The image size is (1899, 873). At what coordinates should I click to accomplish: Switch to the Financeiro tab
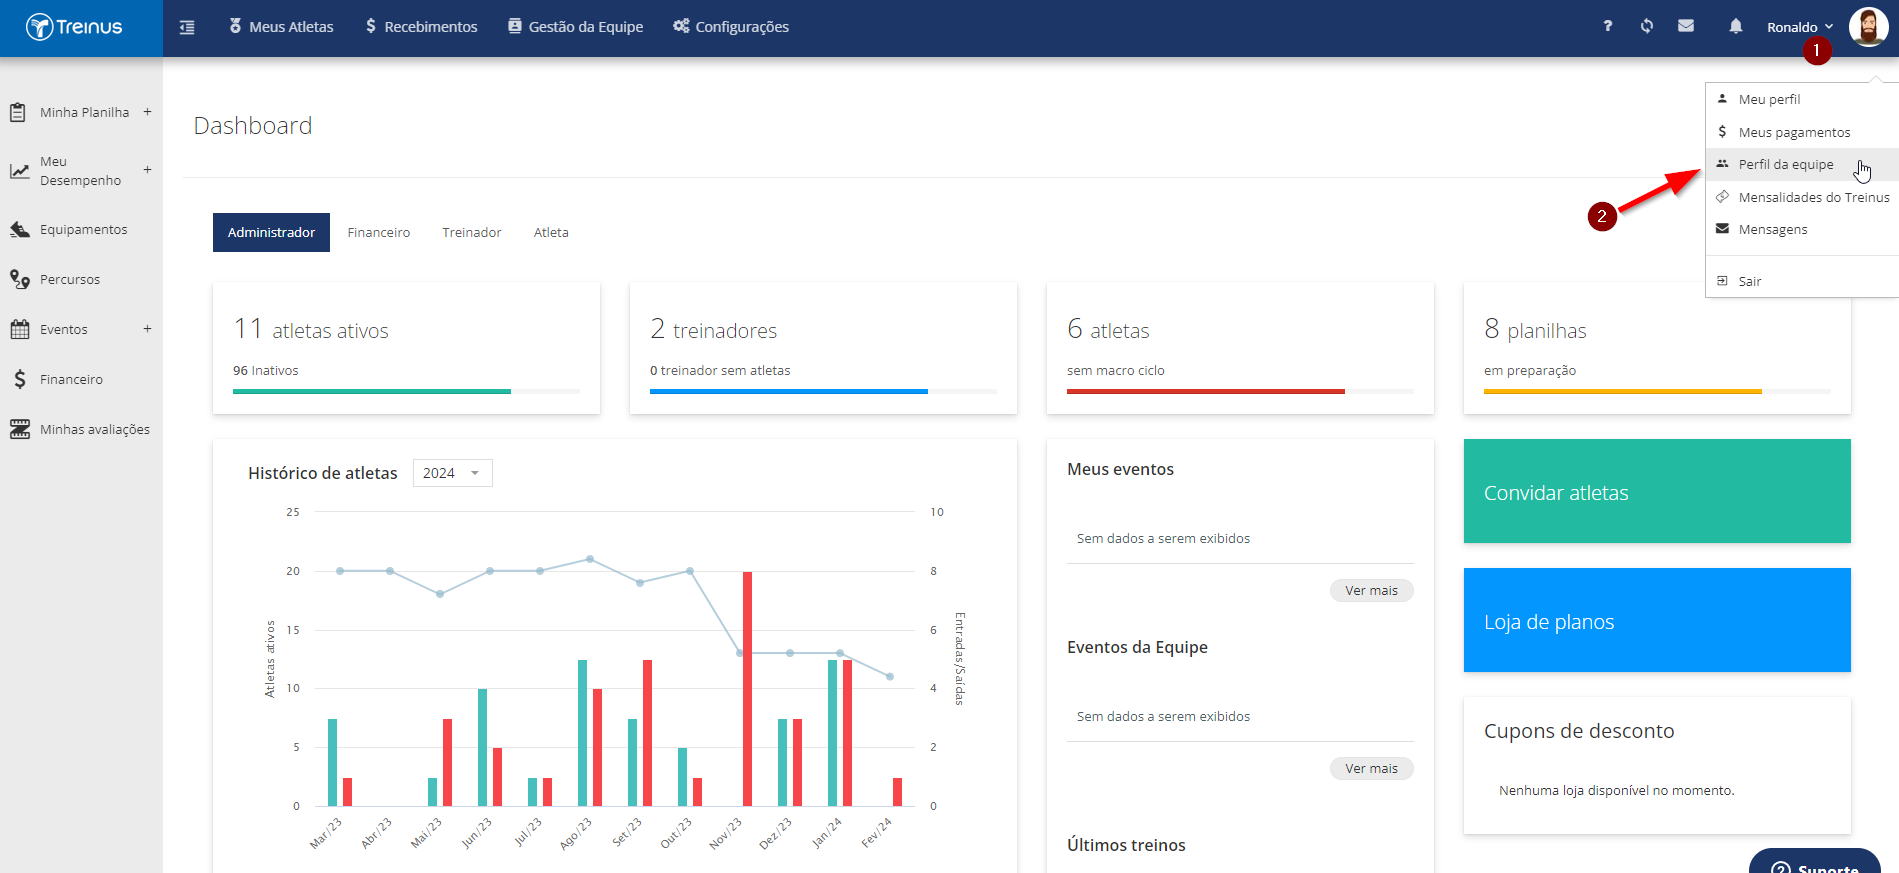(379, 232)
